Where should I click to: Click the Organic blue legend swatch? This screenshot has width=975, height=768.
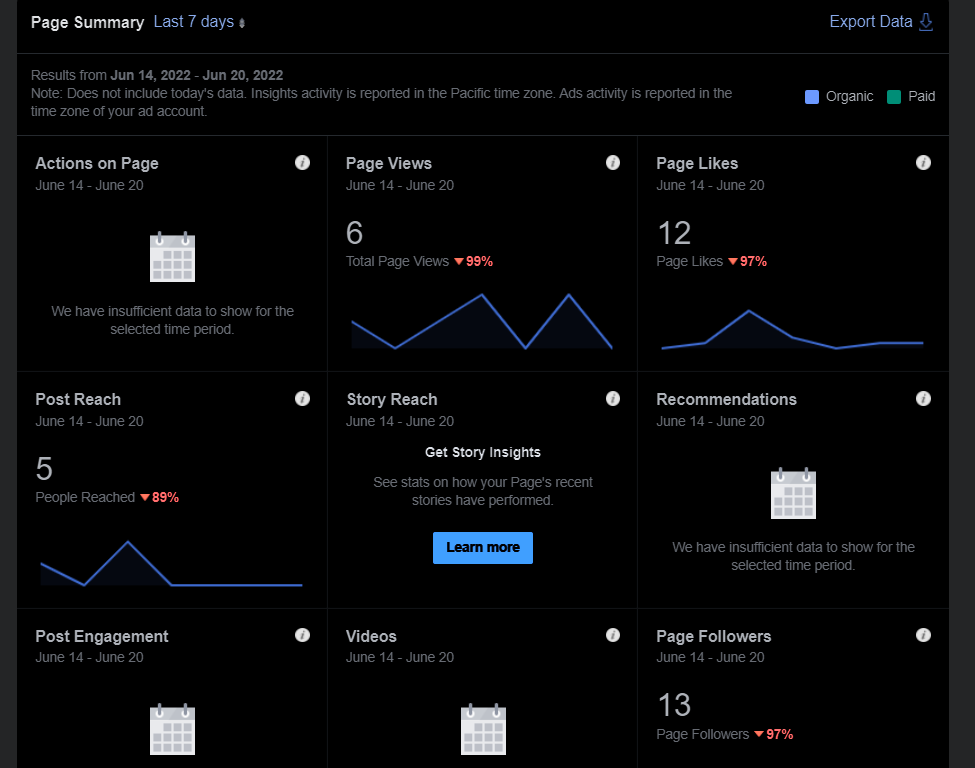click(x=811, y=96)
